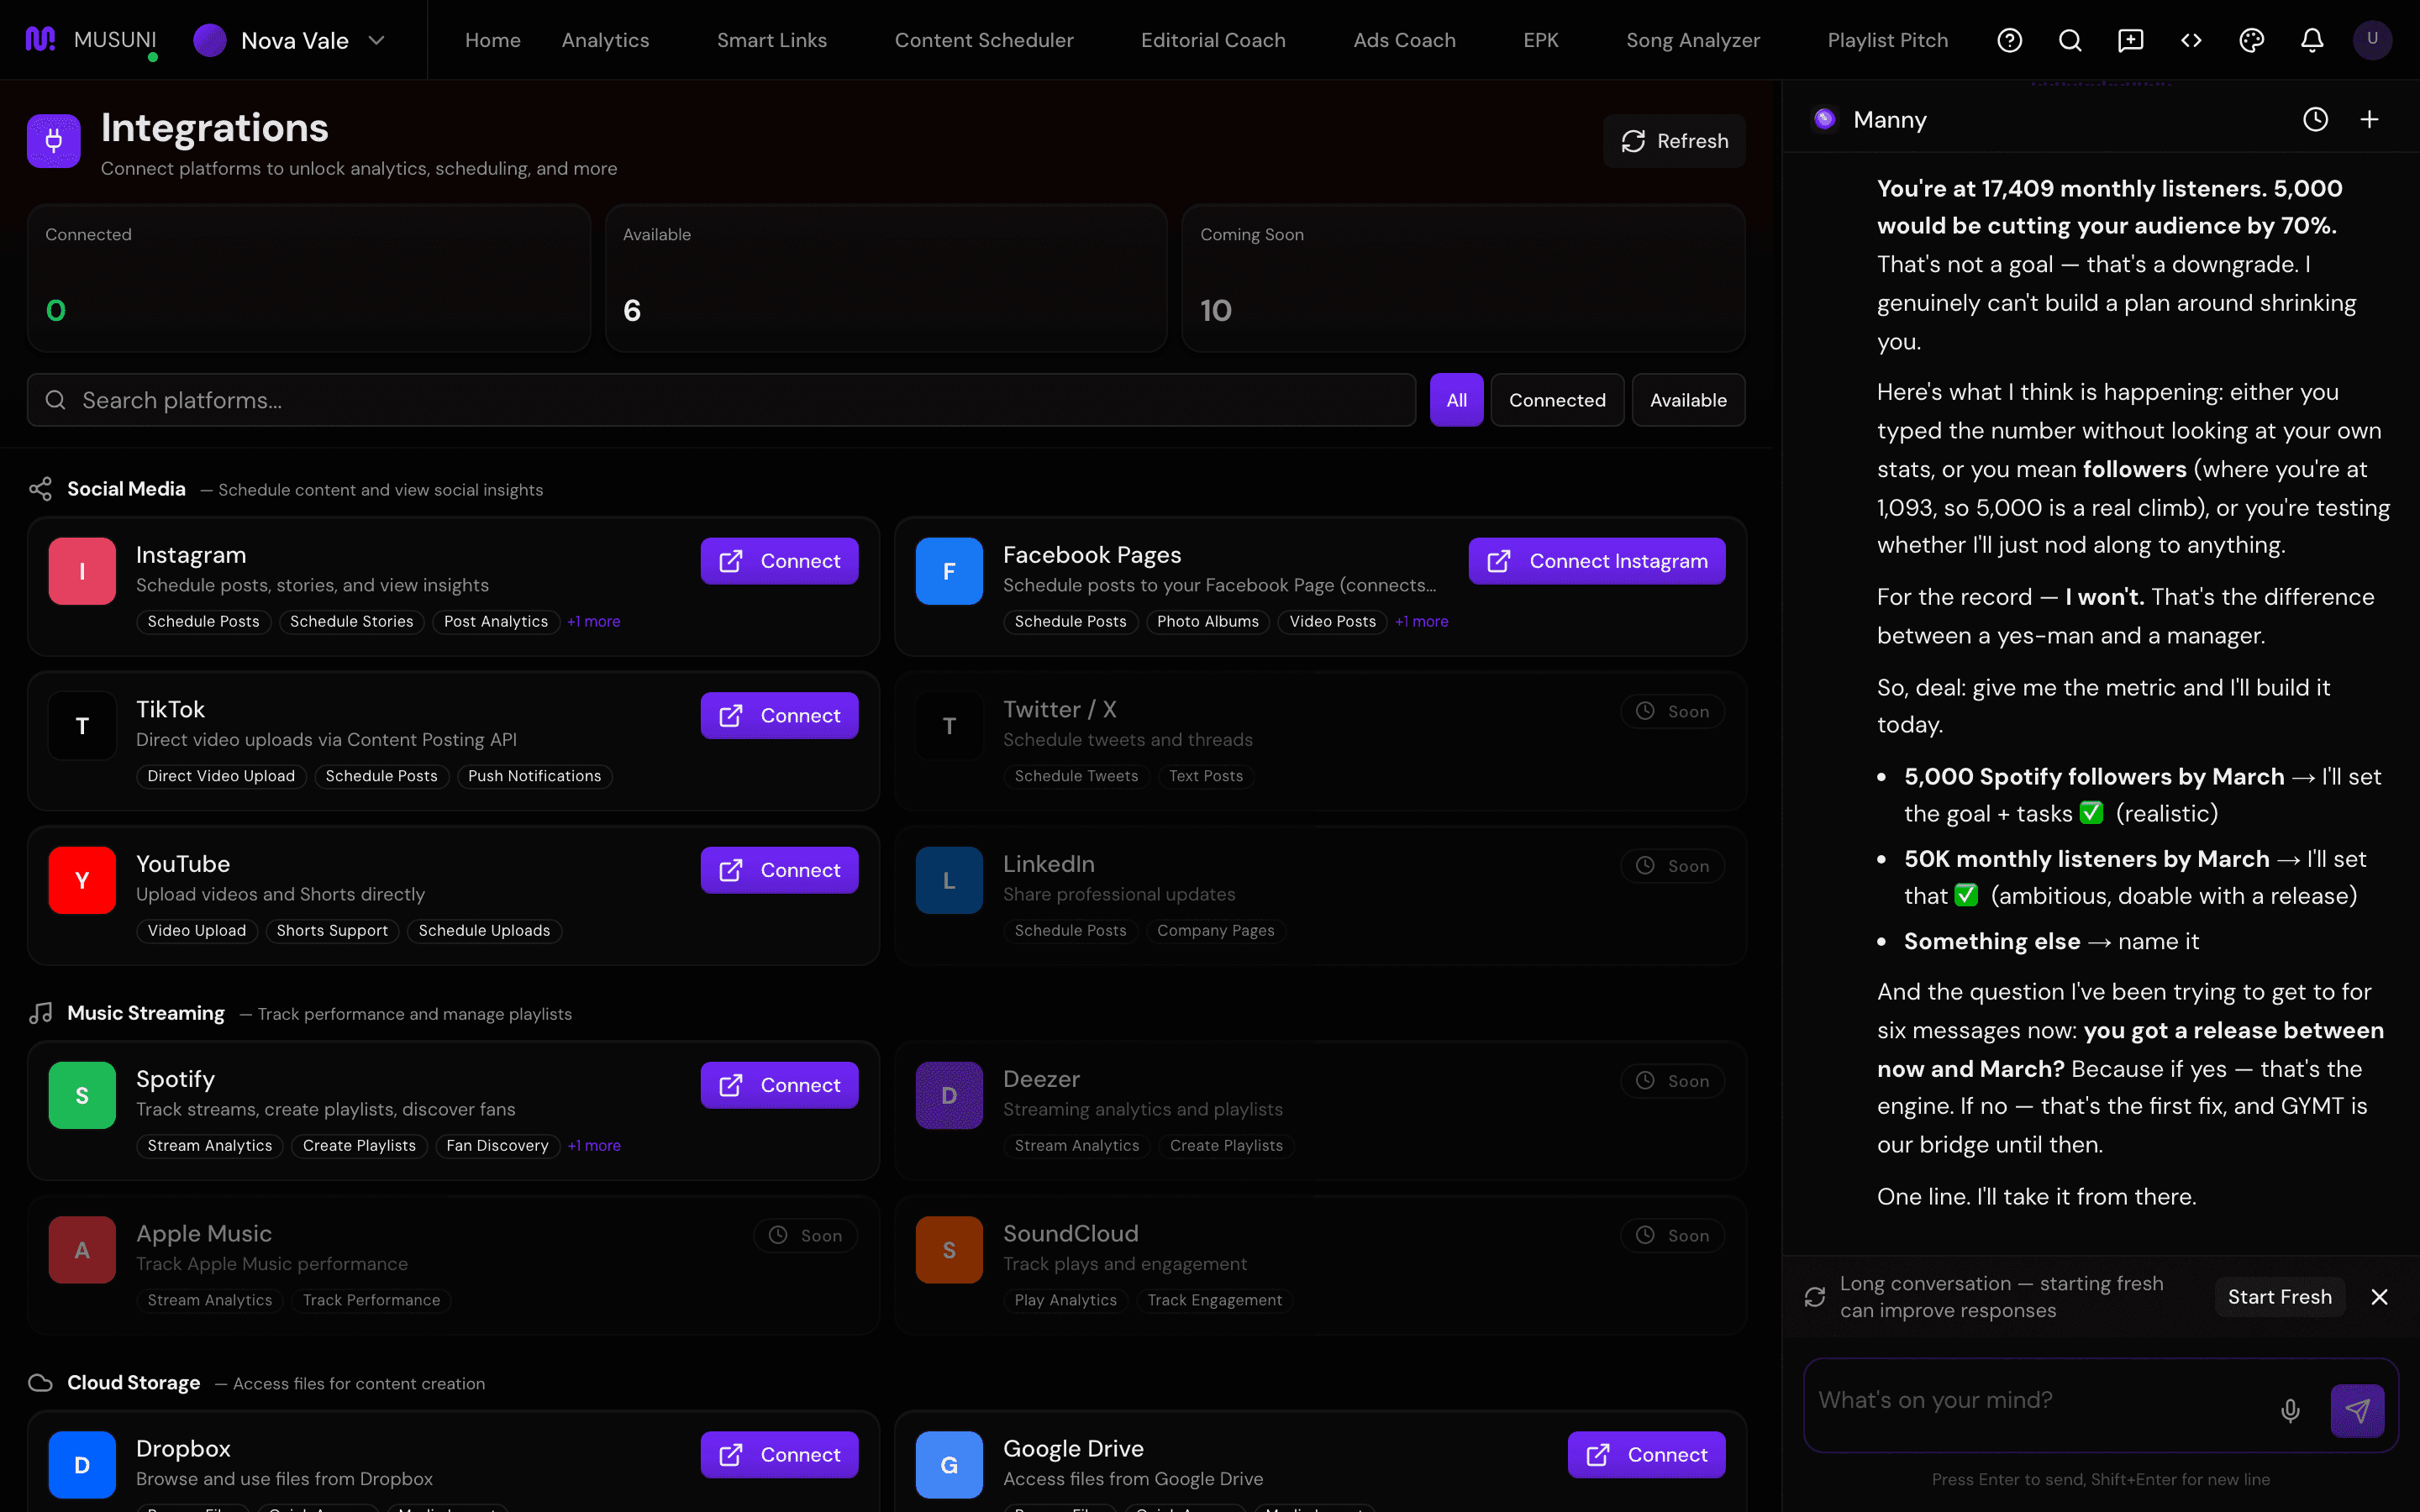Click the Facebook Pages F icon

click(x=949, y=571)
